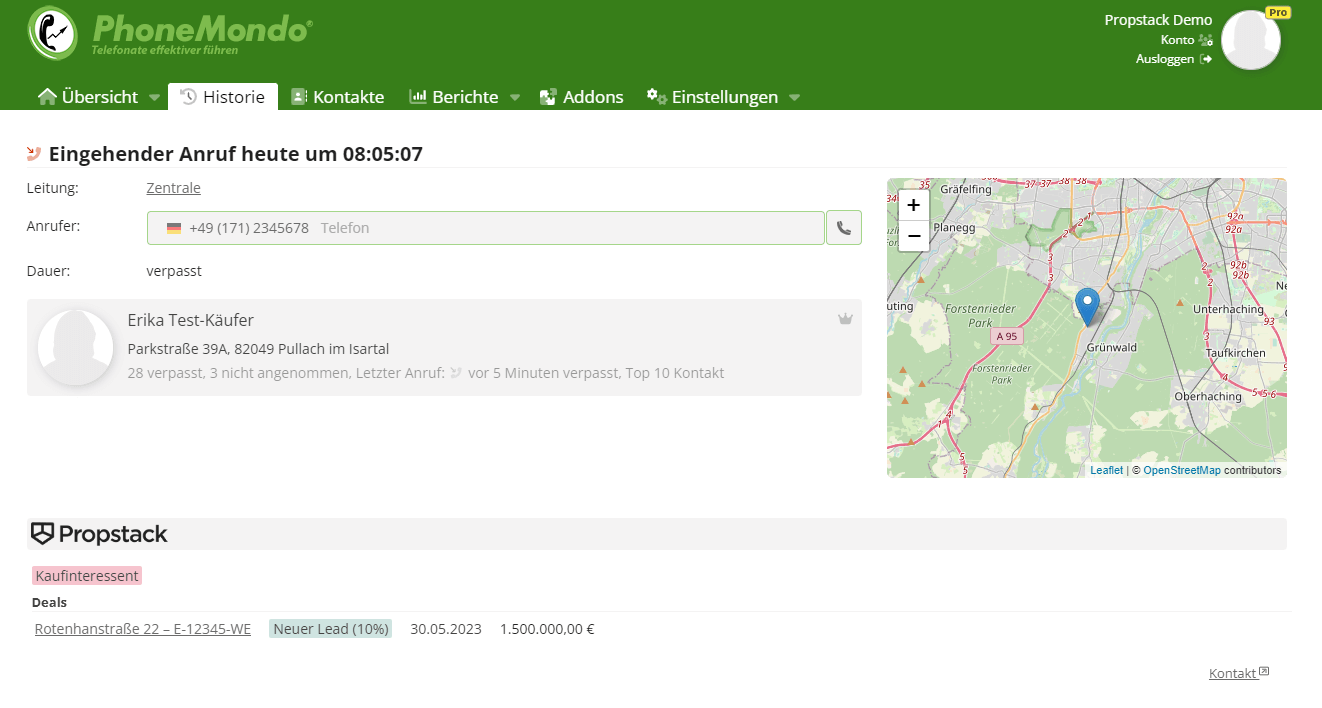Zoom in on the map

[913, 205]
